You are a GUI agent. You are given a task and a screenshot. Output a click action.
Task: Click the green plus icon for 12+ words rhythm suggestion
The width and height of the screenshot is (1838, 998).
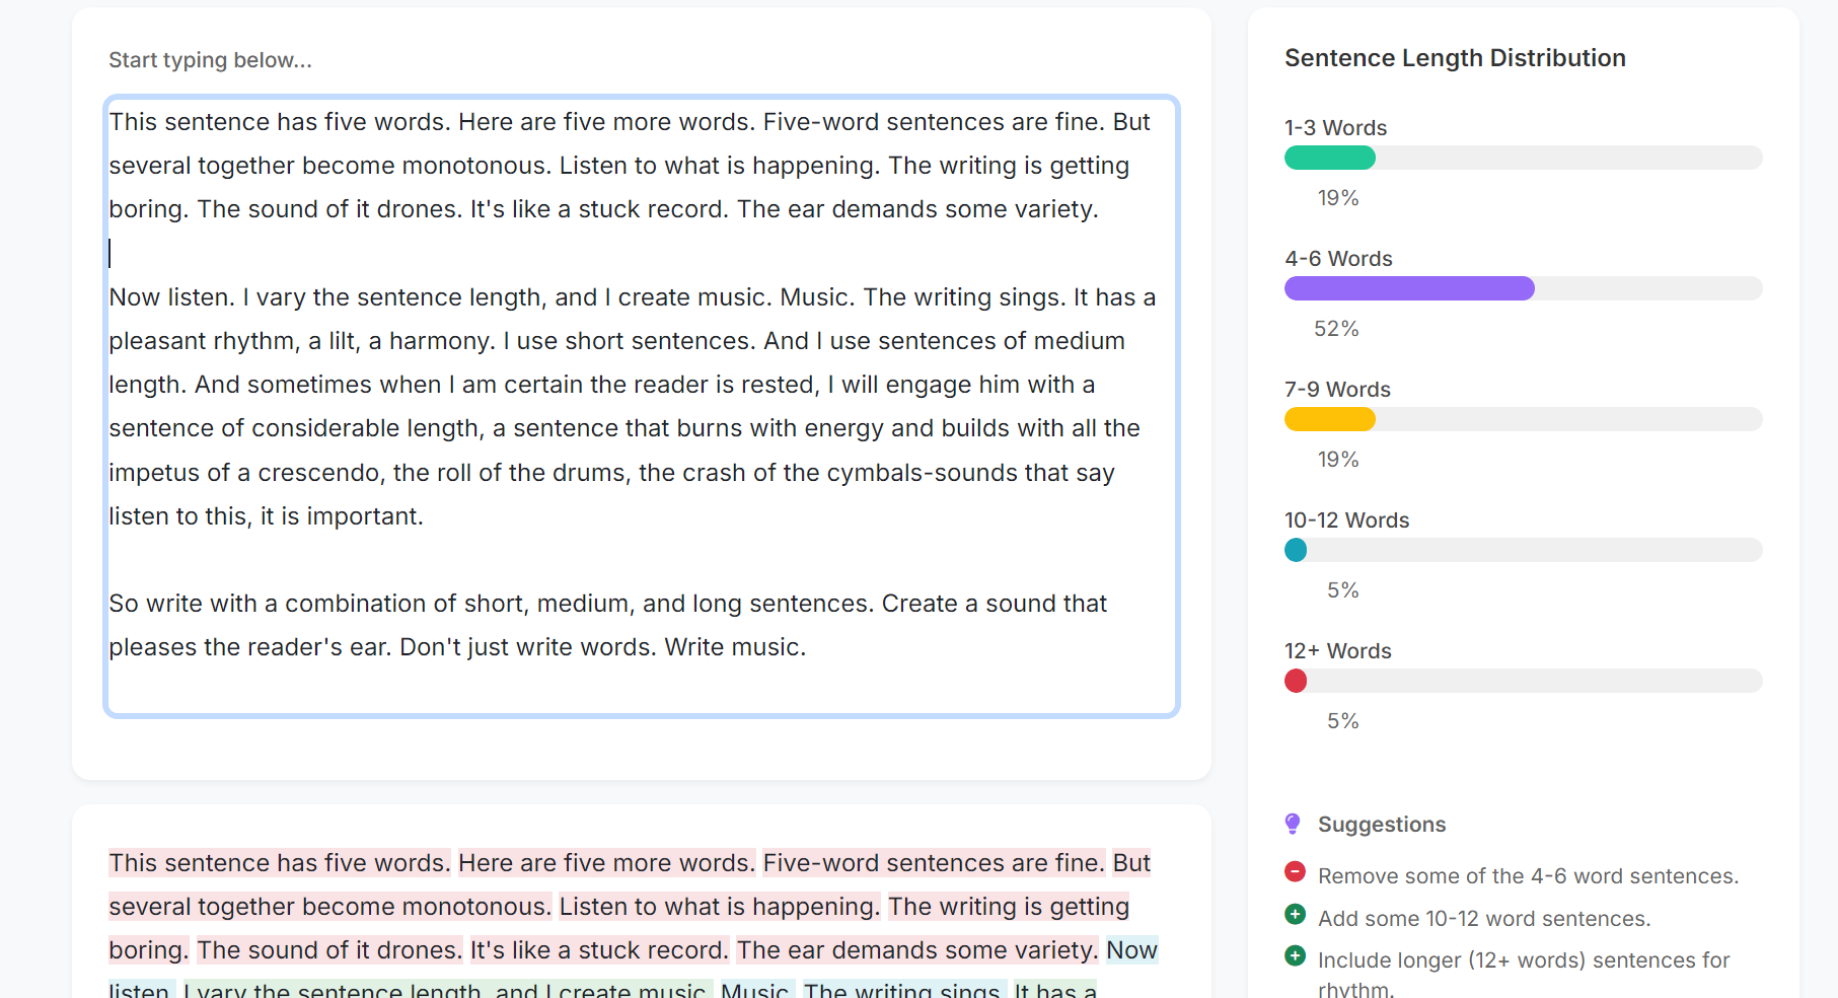pos(1295,957)
